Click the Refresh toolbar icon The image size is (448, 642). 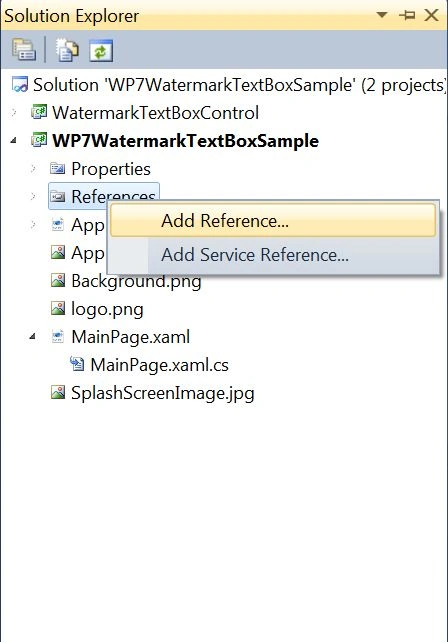tap(101, 51)
